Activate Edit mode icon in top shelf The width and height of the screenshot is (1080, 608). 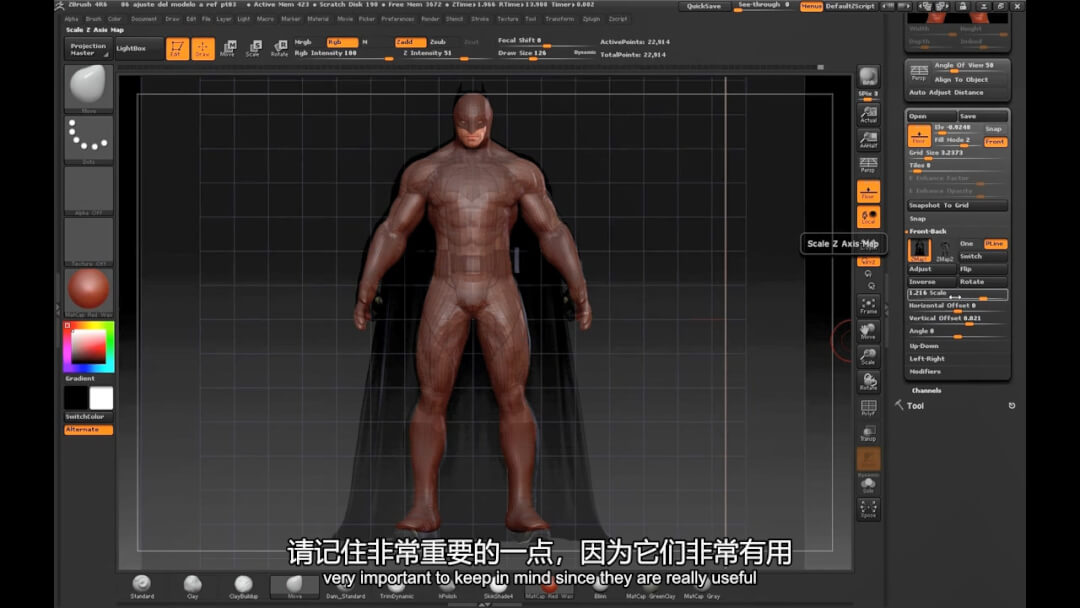click(177, 49)
